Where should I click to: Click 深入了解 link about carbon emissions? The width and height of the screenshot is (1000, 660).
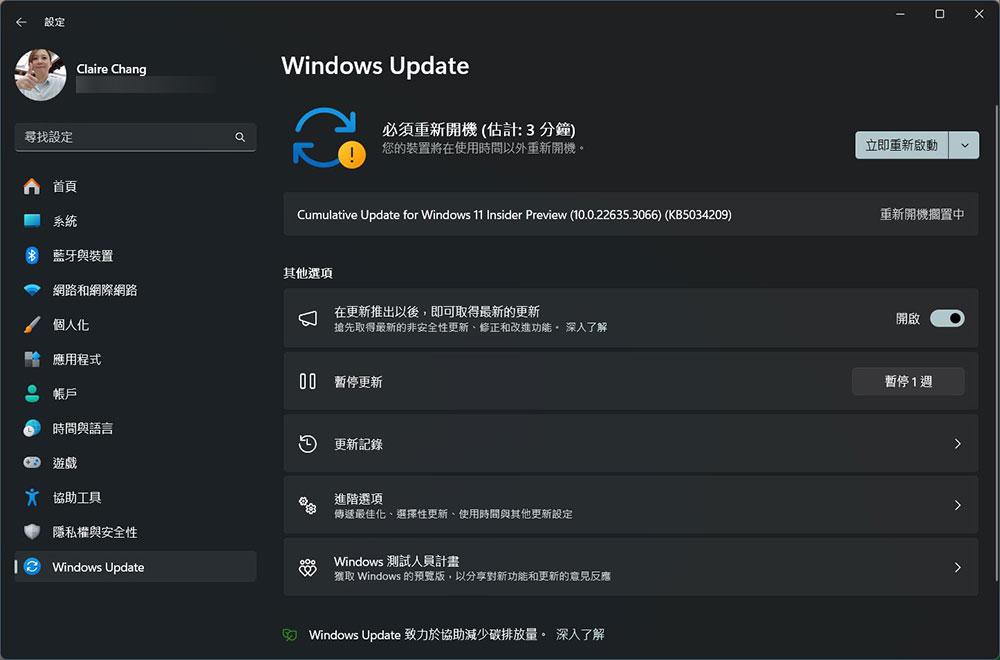[580, 635]
